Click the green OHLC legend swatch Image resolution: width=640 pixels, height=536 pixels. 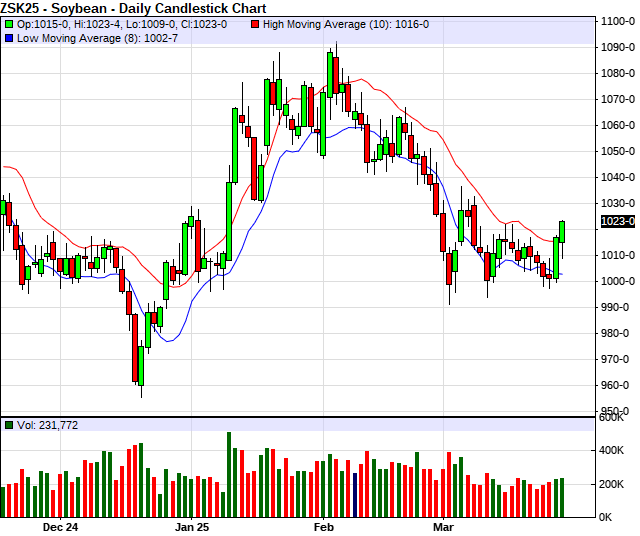coord(9,24)
